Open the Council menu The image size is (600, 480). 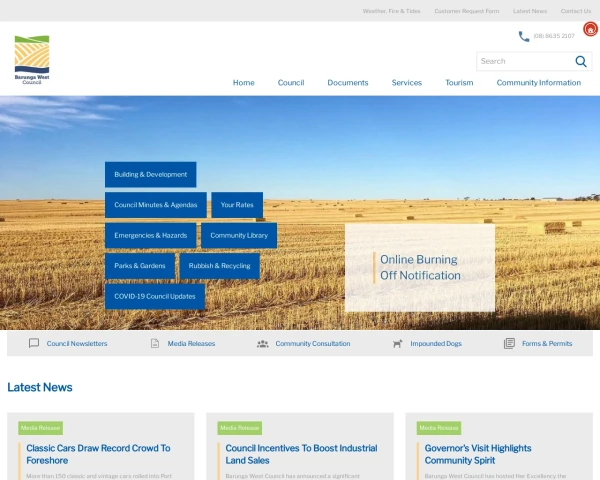tap(291, 83)
